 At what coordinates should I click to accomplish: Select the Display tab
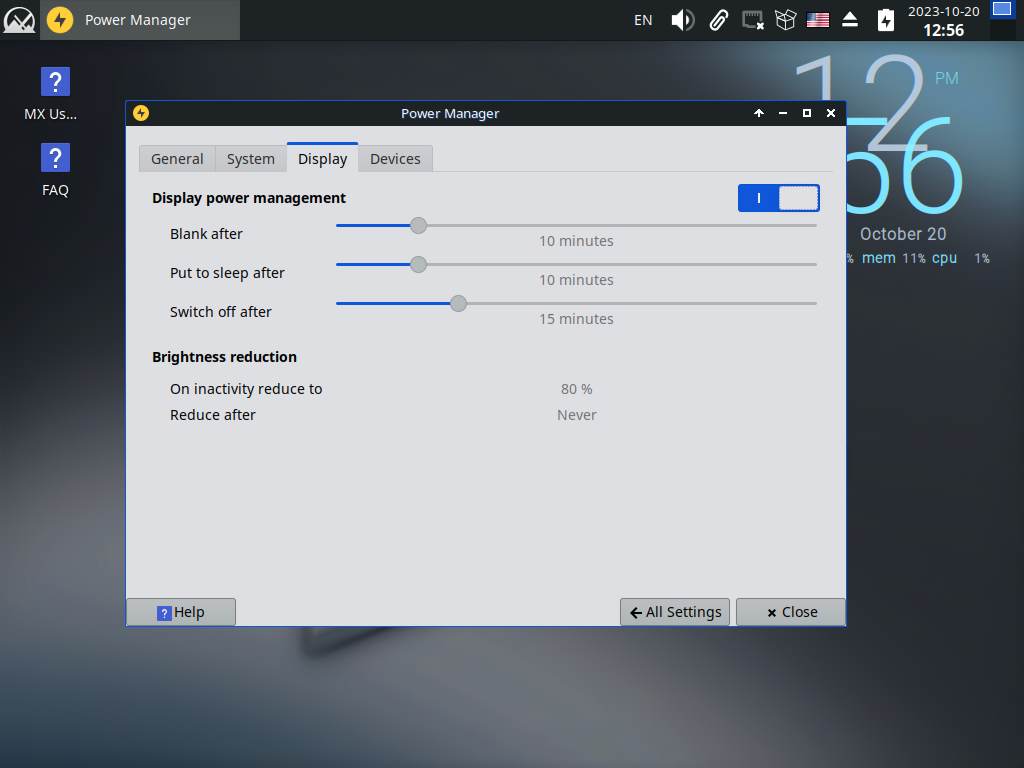click(x=323, y=158)
